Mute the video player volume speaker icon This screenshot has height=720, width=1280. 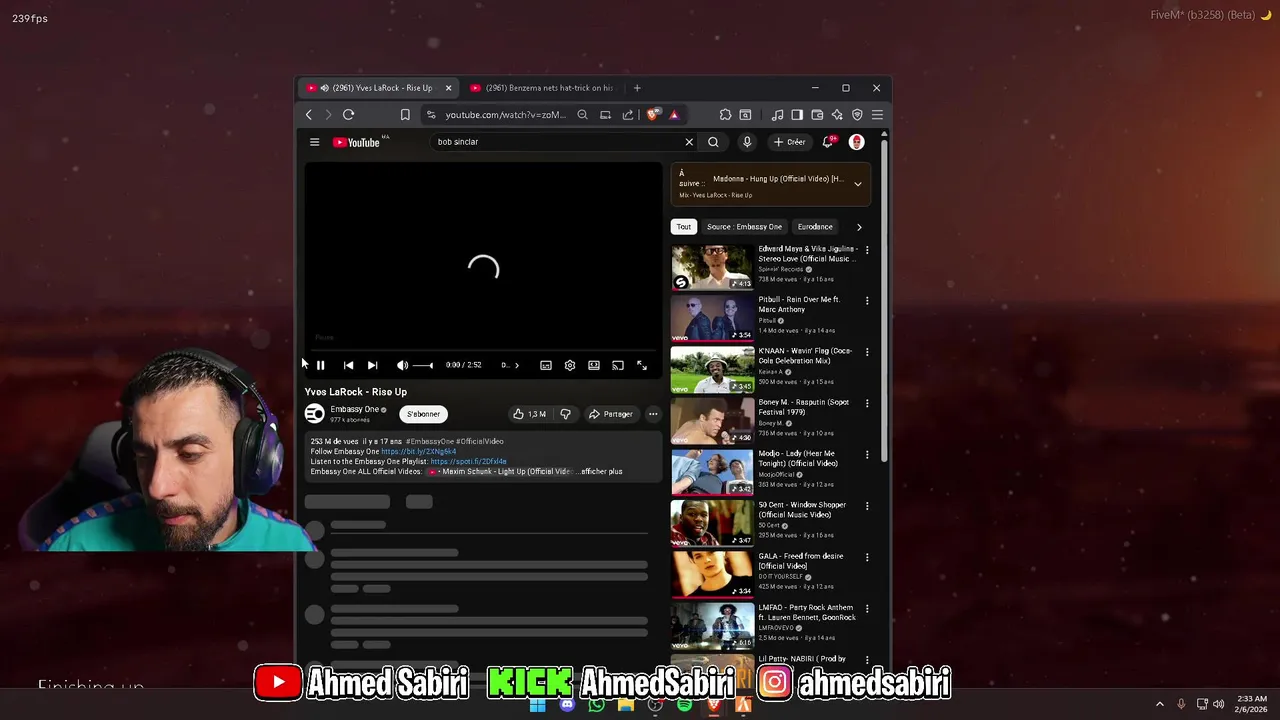coord(402,365)
